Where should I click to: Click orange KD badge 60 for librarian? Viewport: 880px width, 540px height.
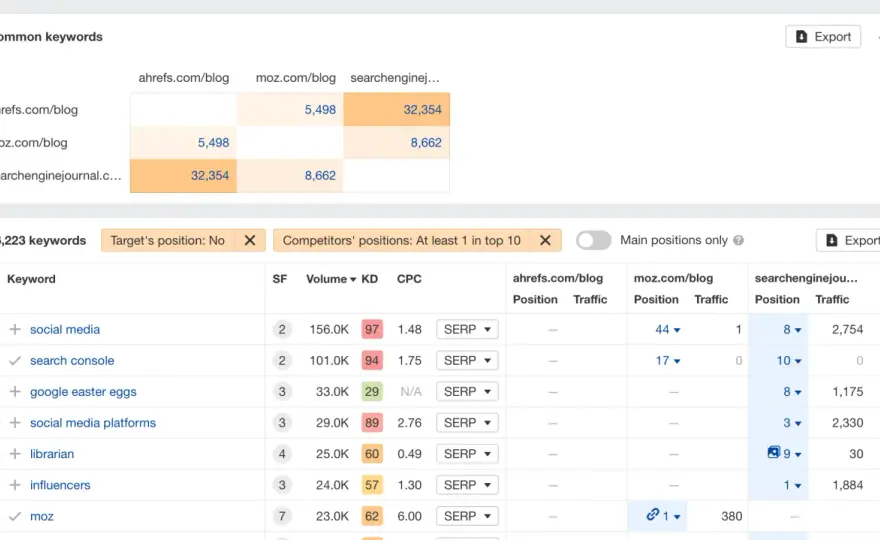pos(372,454)
